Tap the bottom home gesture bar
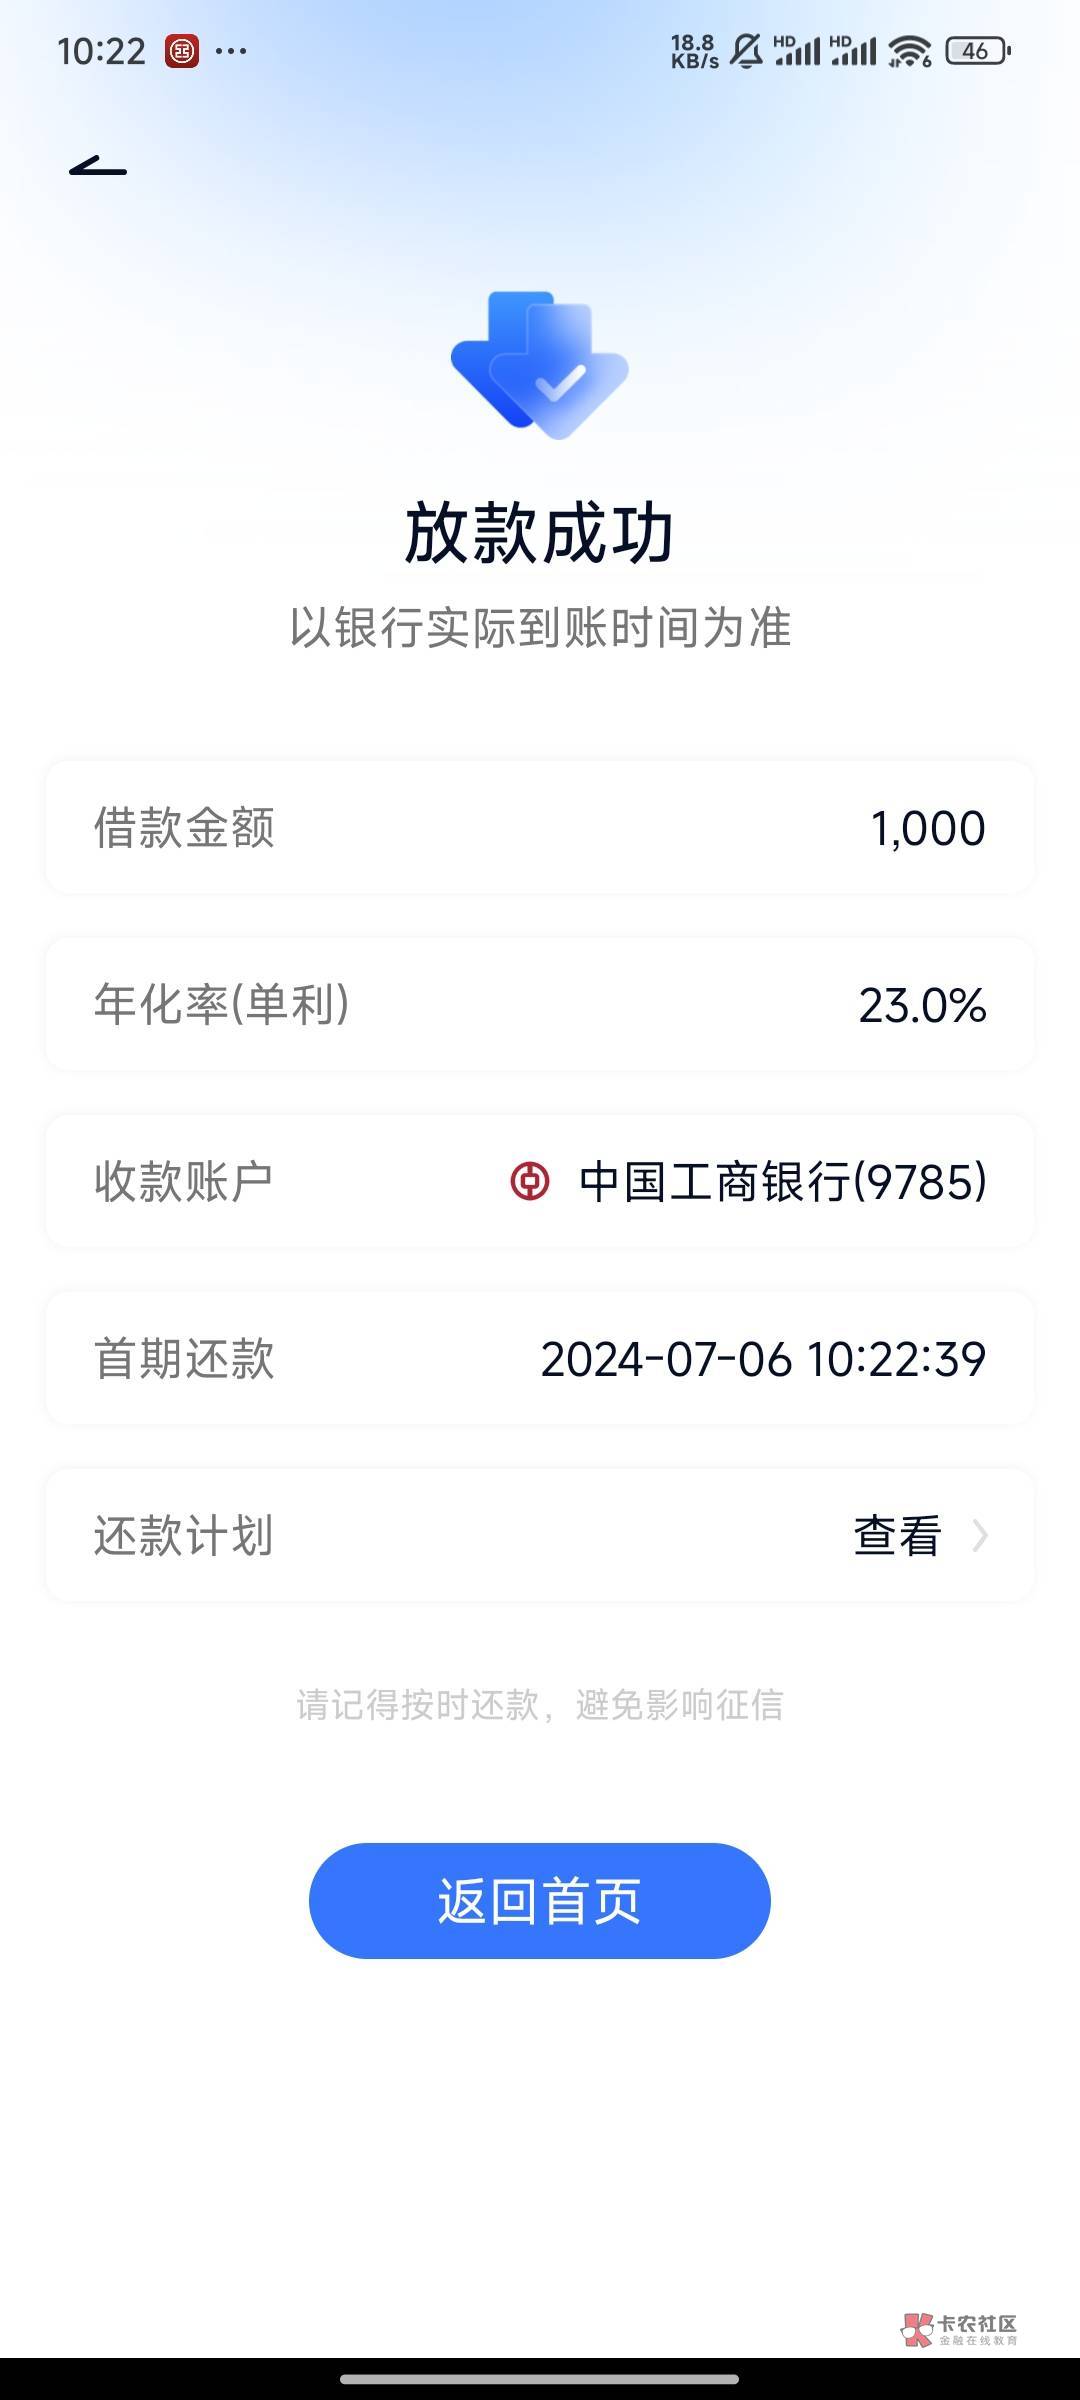This screenshot has width=1080, height=2400. [540, 2379]
